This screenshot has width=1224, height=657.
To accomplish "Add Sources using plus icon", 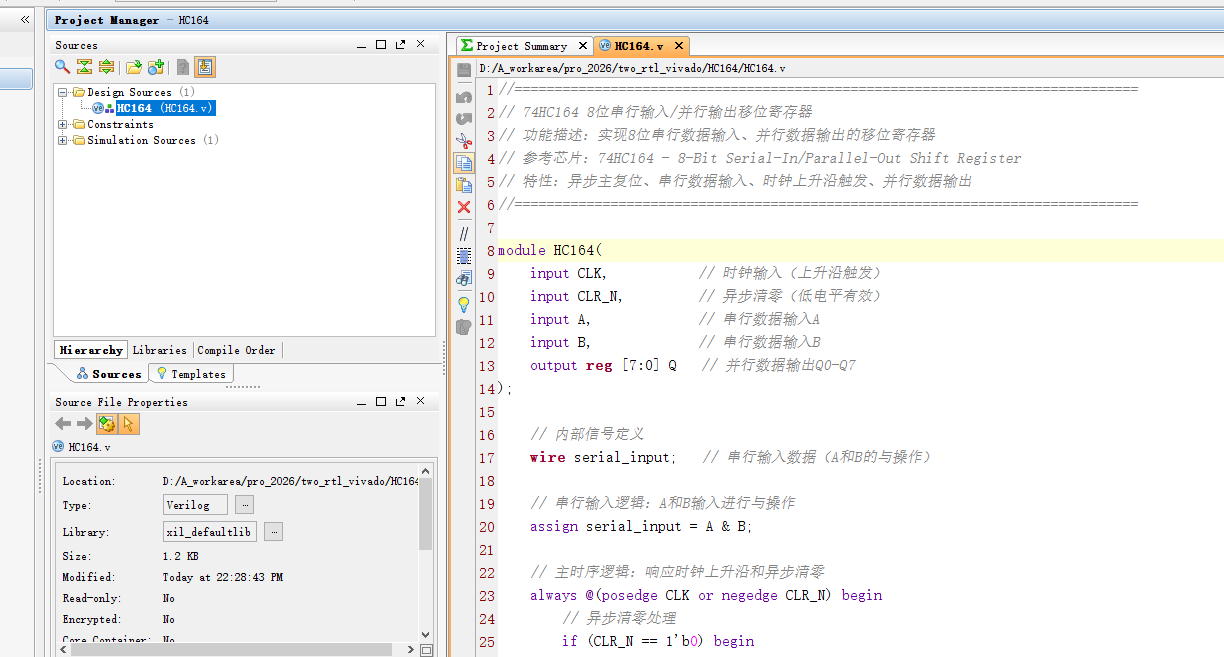I will 155,67.
